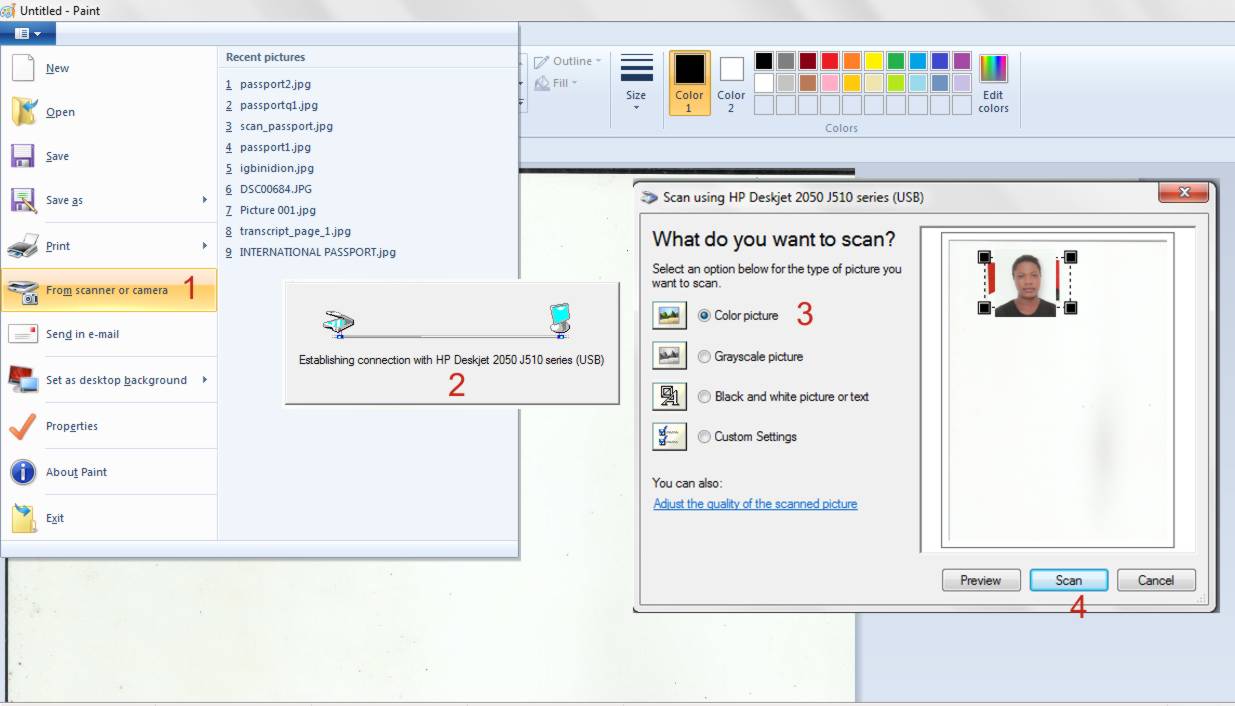Viewport: 1235px width, 706px height.
Task: Choose Send in e-mail menu entry
Action: (x=109, y=334)
